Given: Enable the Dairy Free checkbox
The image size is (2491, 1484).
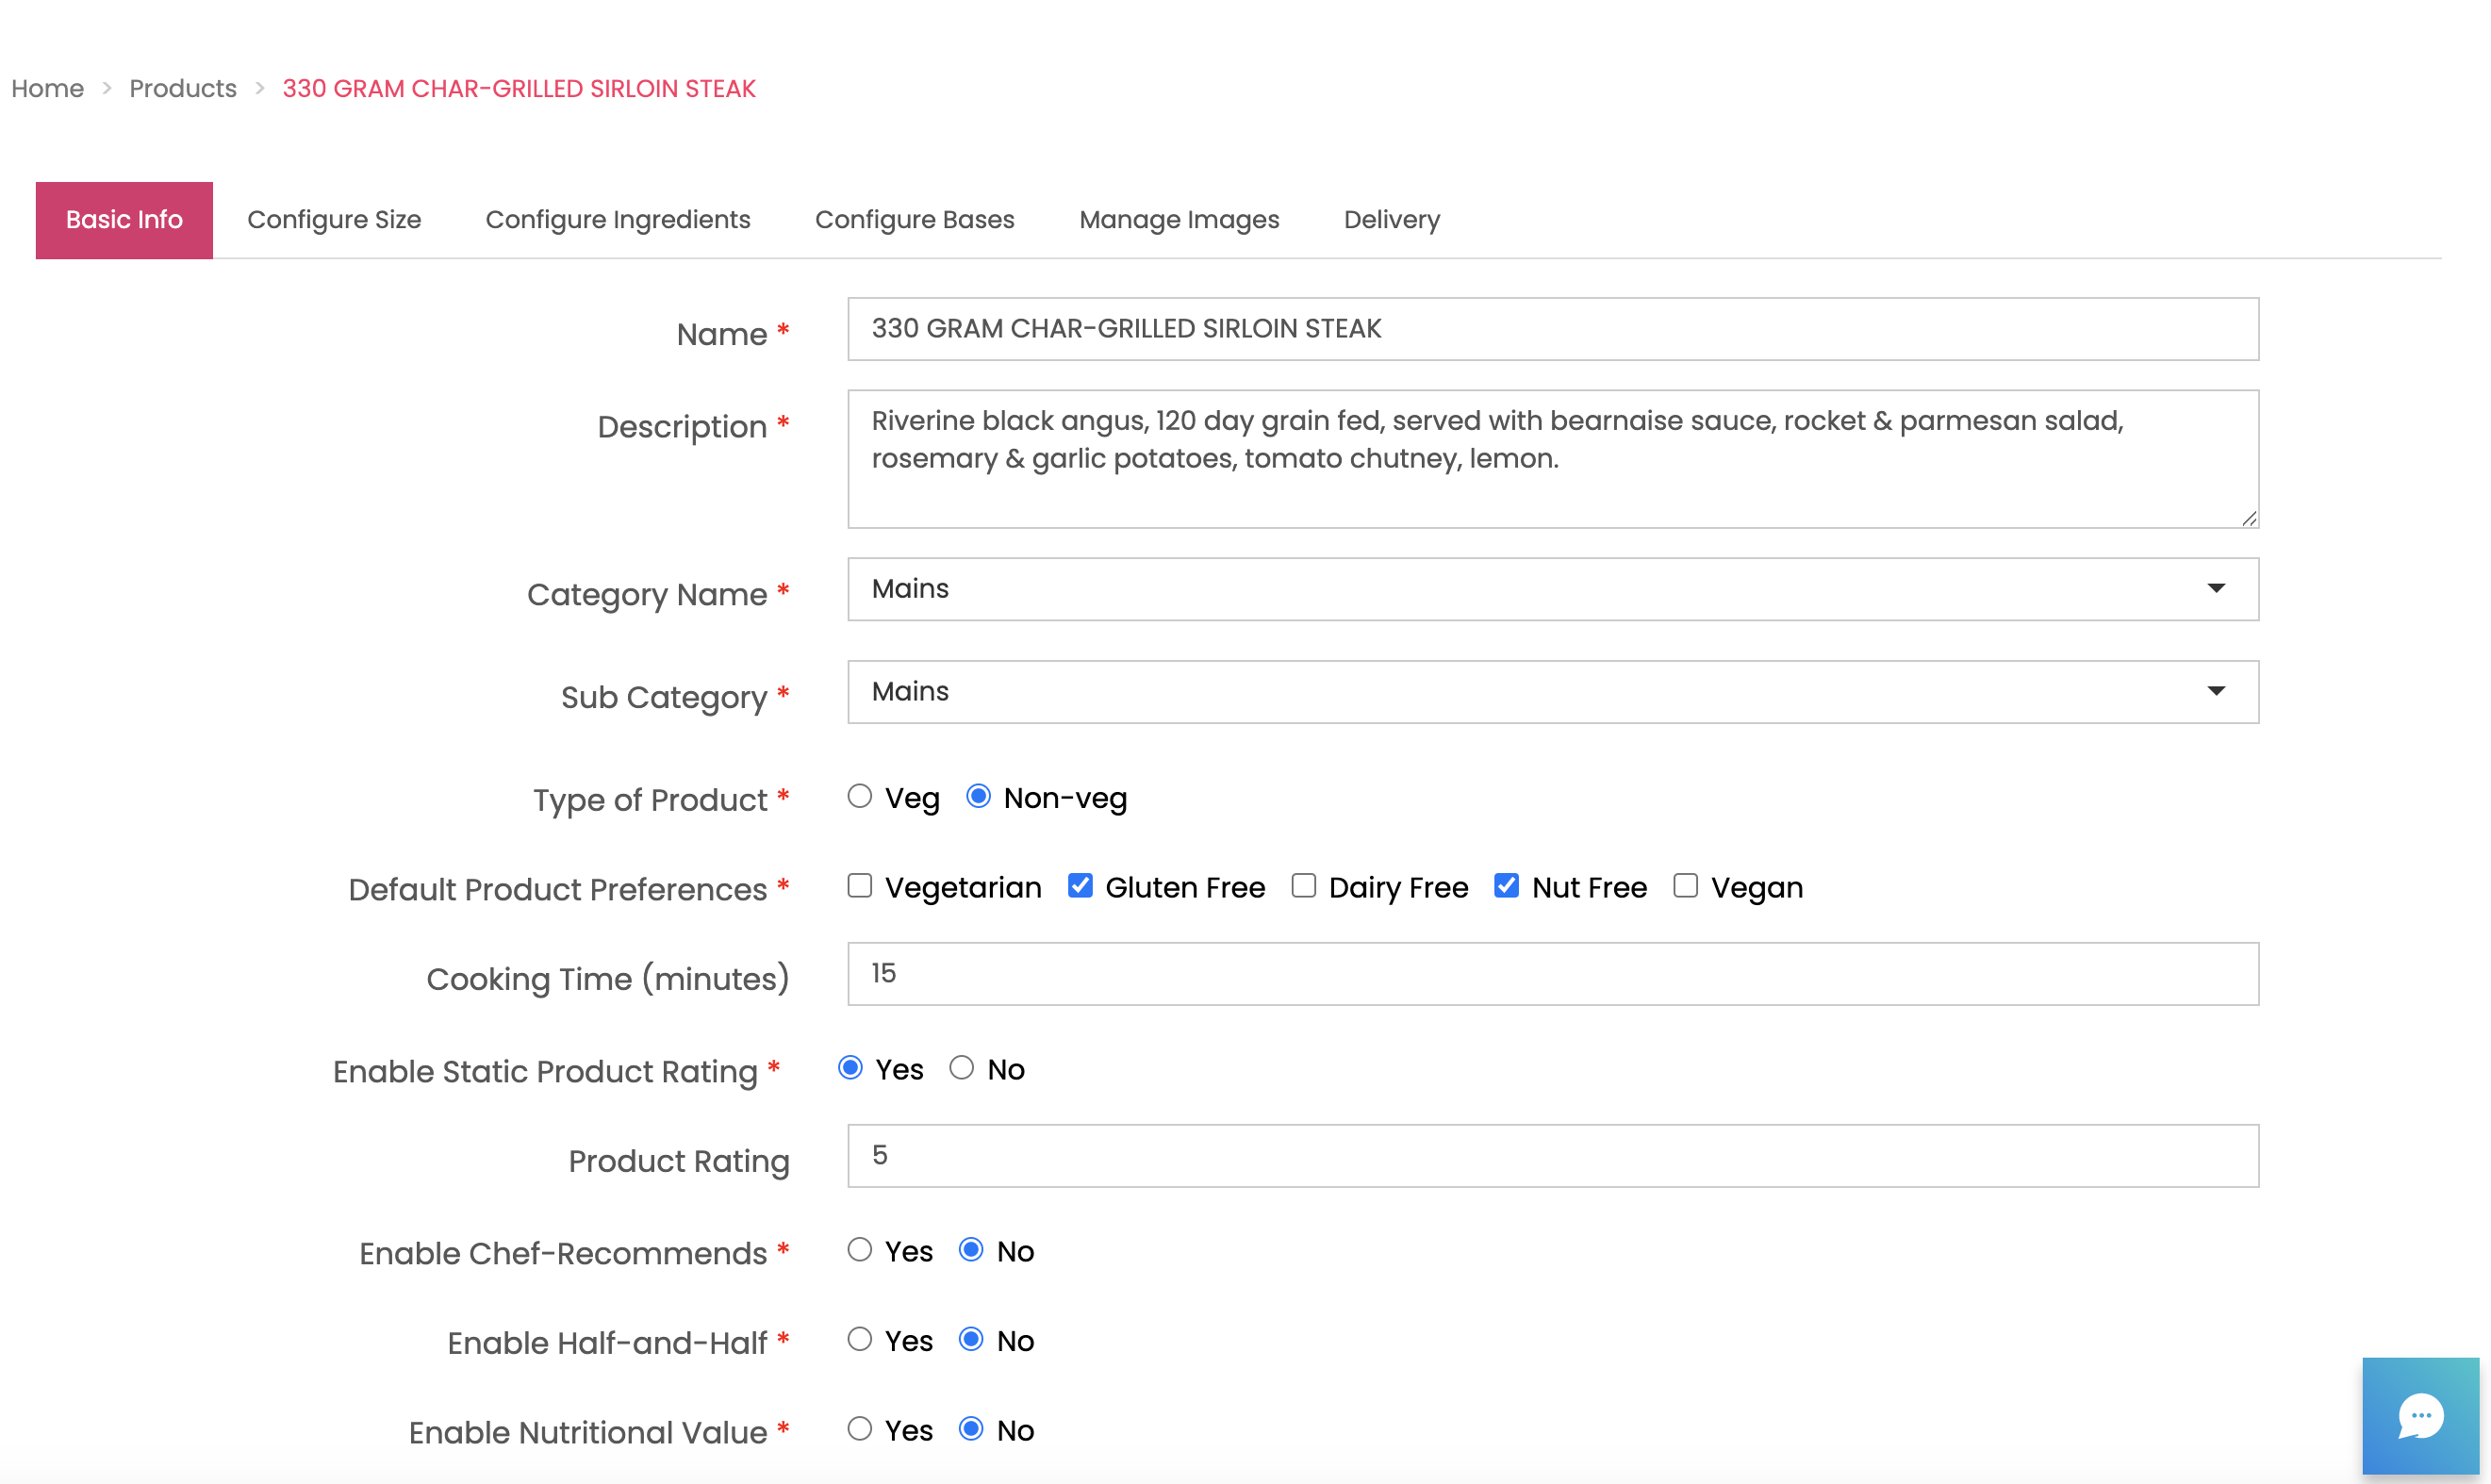Looking at the screenshot, I should coord(1303,886).
